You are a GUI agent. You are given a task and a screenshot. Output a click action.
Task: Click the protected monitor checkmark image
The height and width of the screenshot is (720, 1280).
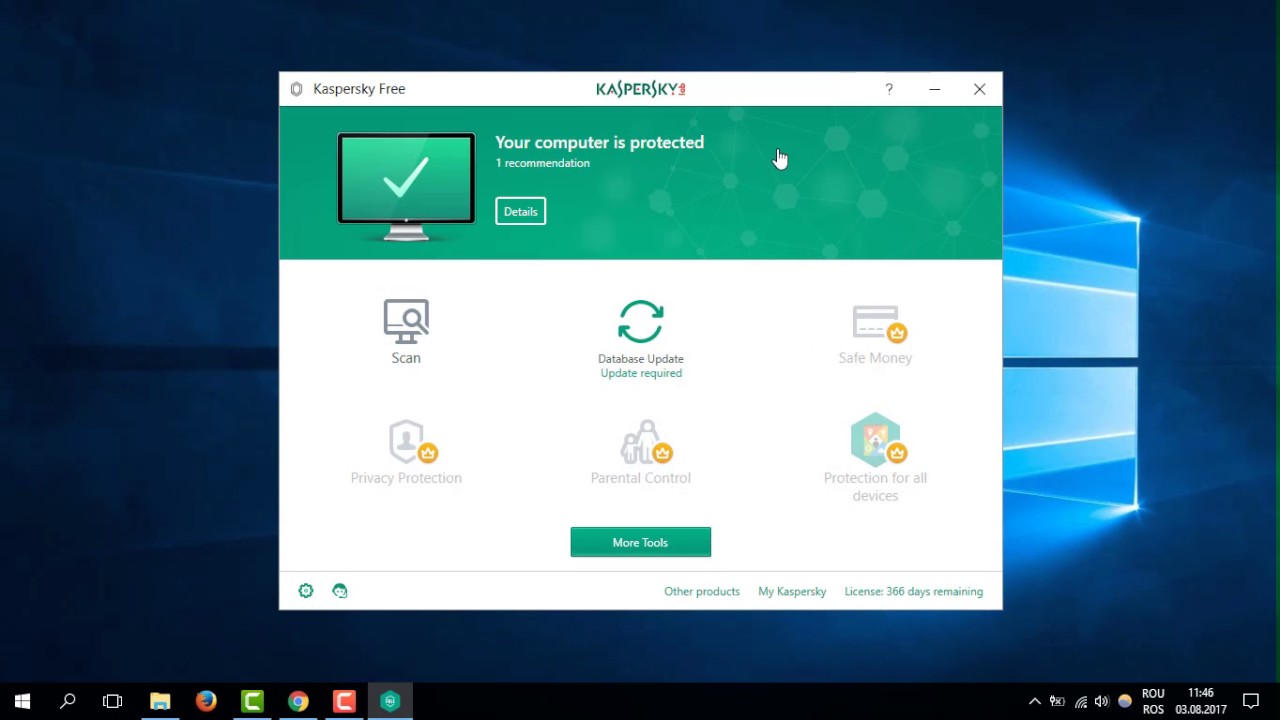(406, 186)
